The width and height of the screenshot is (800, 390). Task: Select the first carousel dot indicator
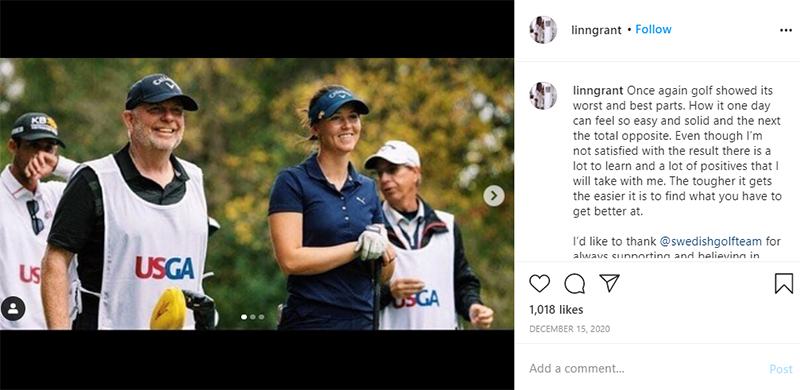[x=244, y=317]
